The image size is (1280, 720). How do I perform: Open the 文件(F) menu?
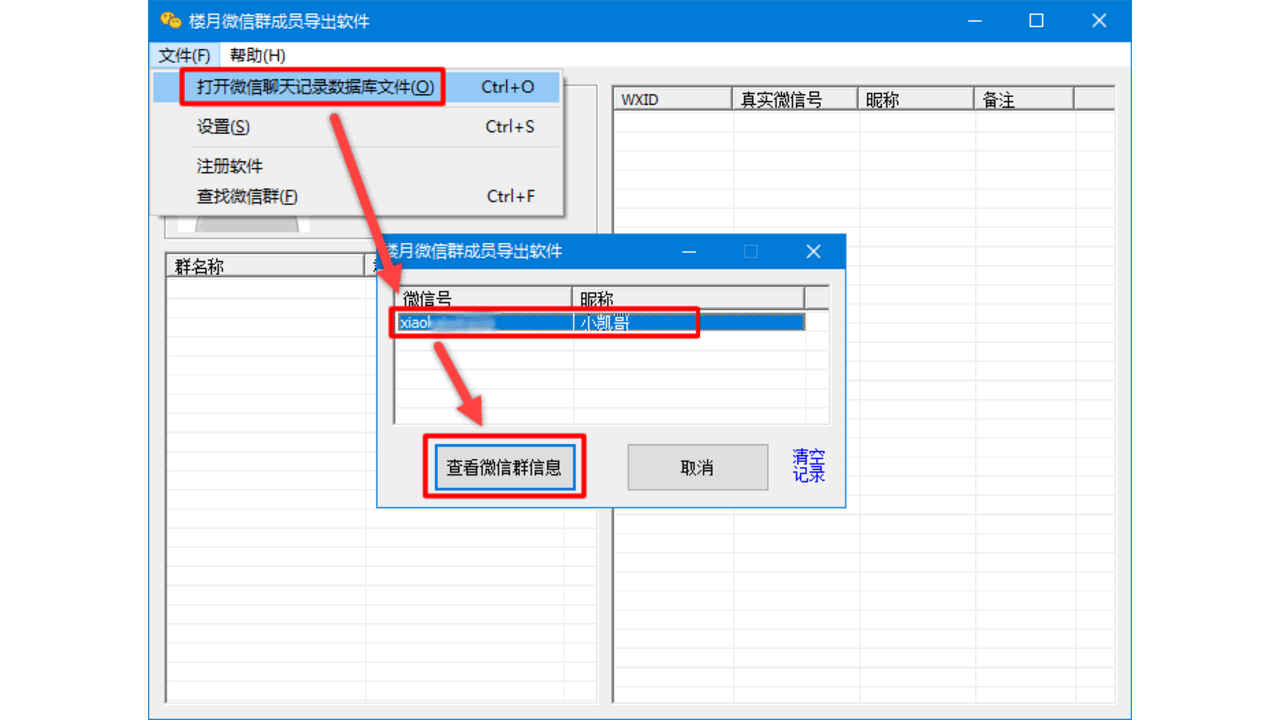(x=184, y=55)
